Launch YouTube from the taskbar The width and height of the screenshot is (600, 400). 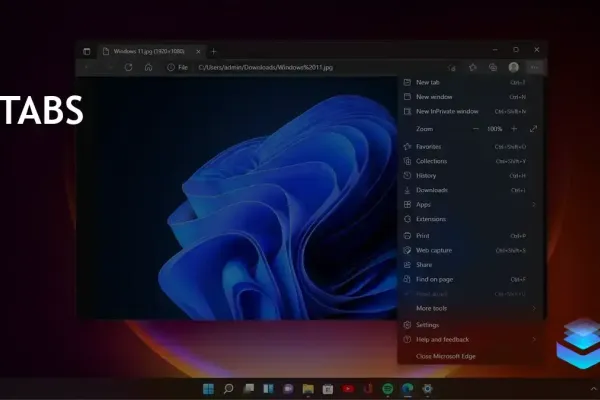coord(348,389)
